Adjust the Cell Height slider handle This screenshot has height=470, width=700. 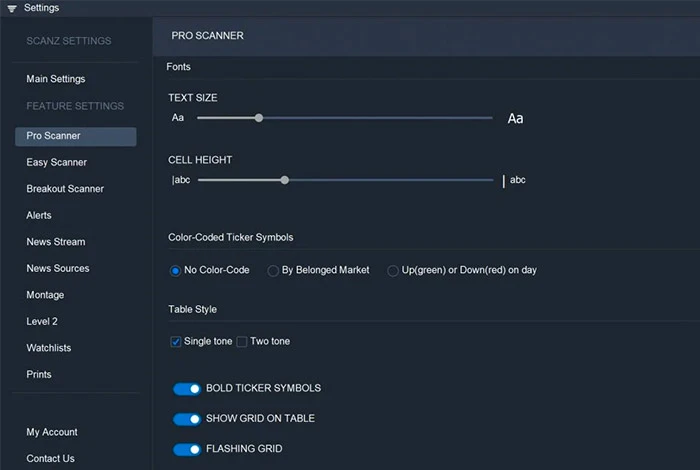point(285,180)
